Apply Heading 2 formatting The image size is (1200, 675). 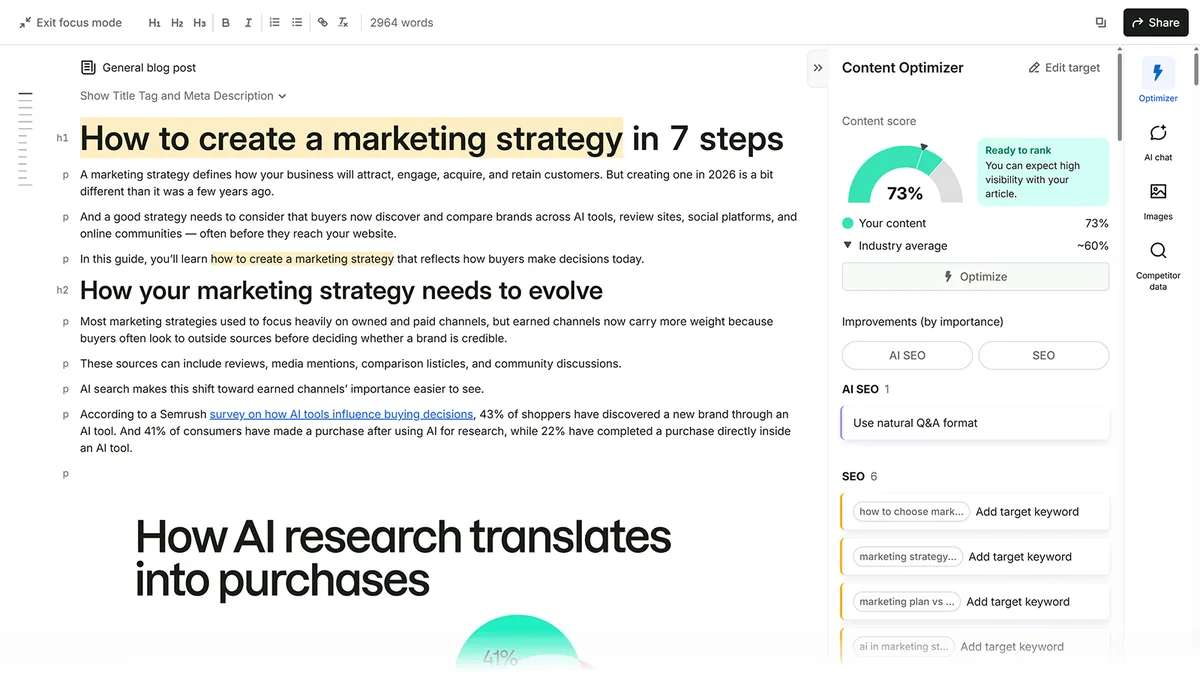pos(177,22)
